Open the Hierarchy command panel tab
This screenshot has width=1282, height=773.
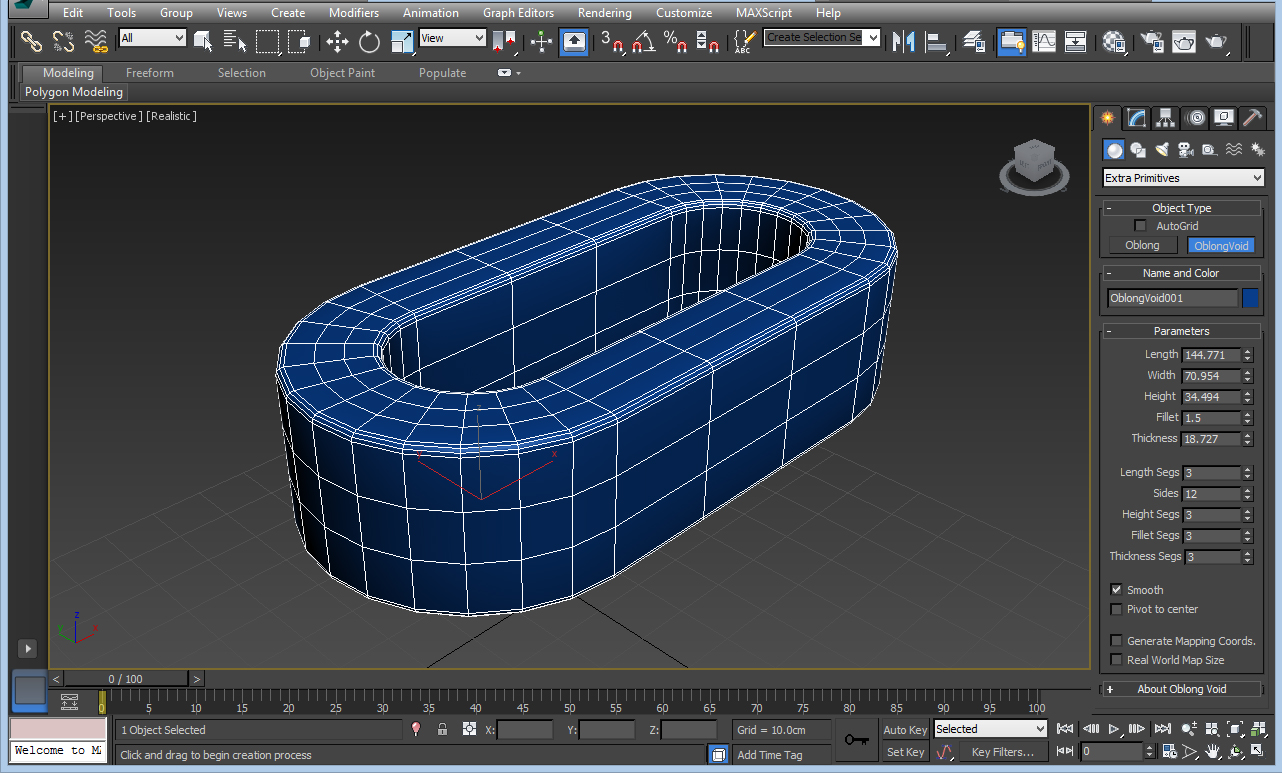[x=1166, y=118]
